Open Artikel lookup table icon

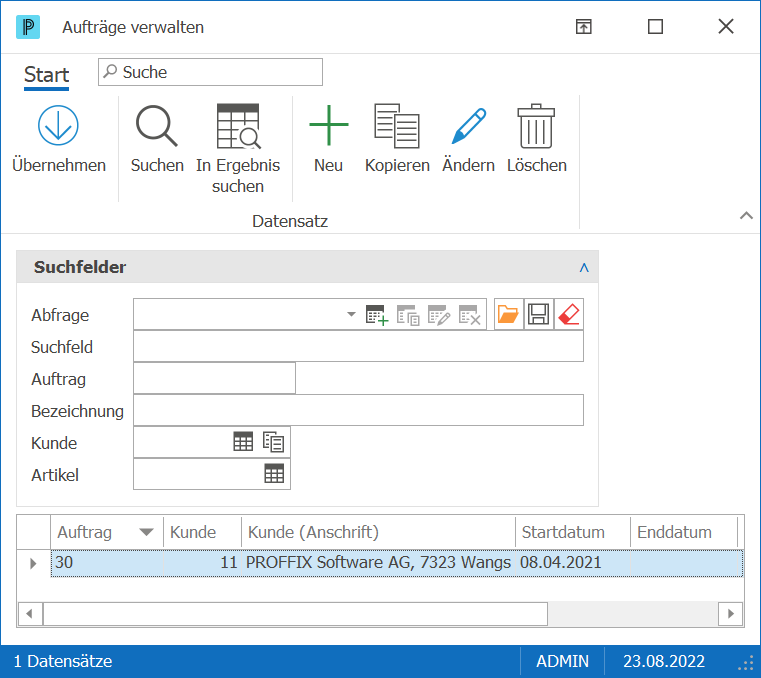pos(274,474)
